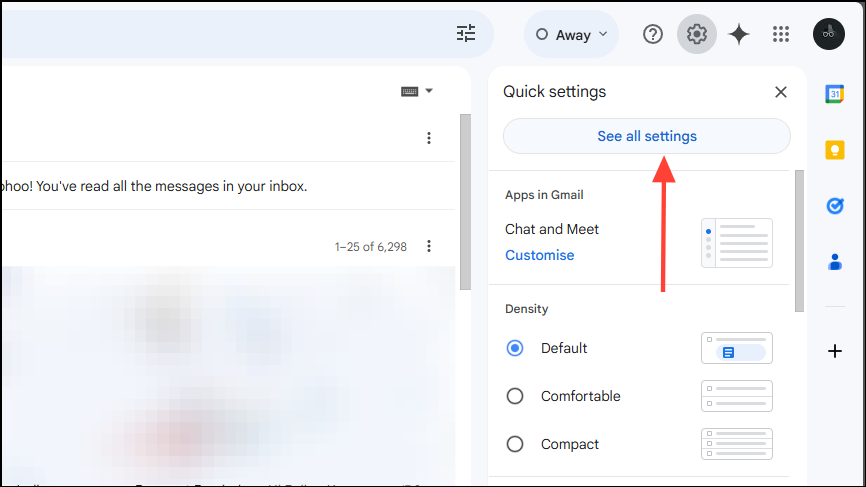Screen dimensions: 866x487
Task: Open the Gemini sparkle icon
Action: [739, 34]
